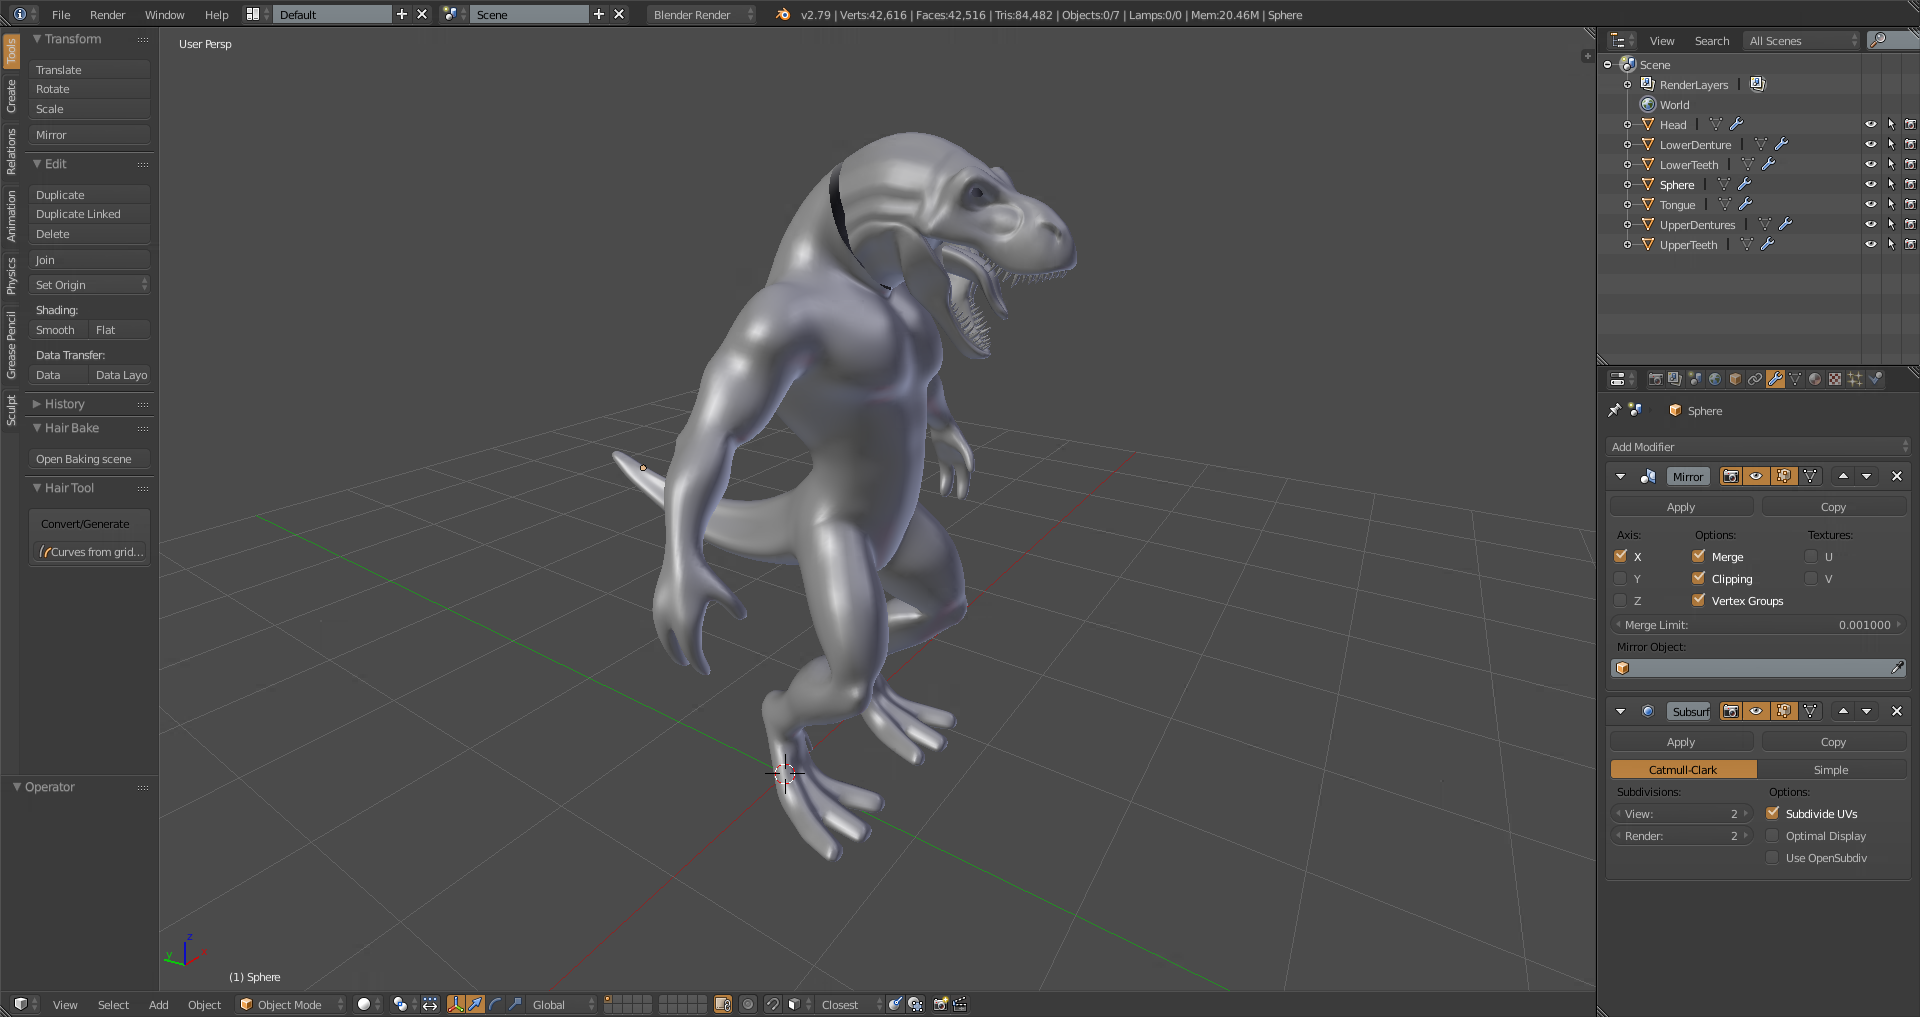This screenshot has height=1017, width=1920.
Task: Open the World properties tab icon
Action: (x=1715, y=379)
